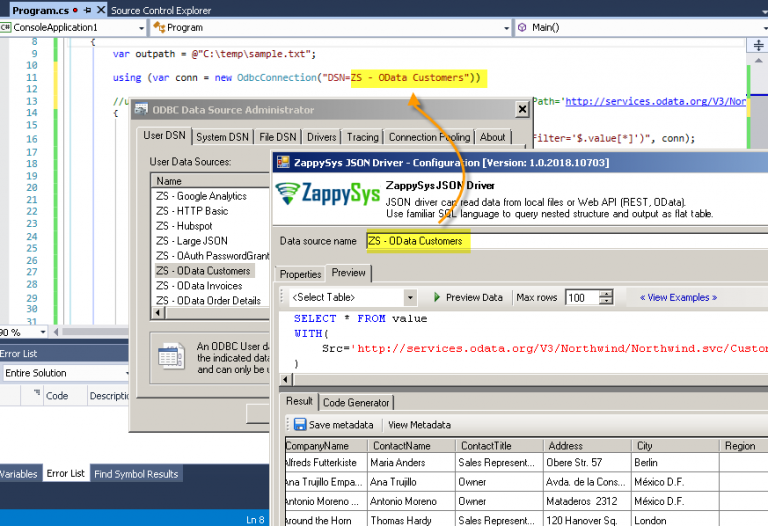Click the Data source name input field
Viewport: 768px width, 526px height.
point(567,241)
